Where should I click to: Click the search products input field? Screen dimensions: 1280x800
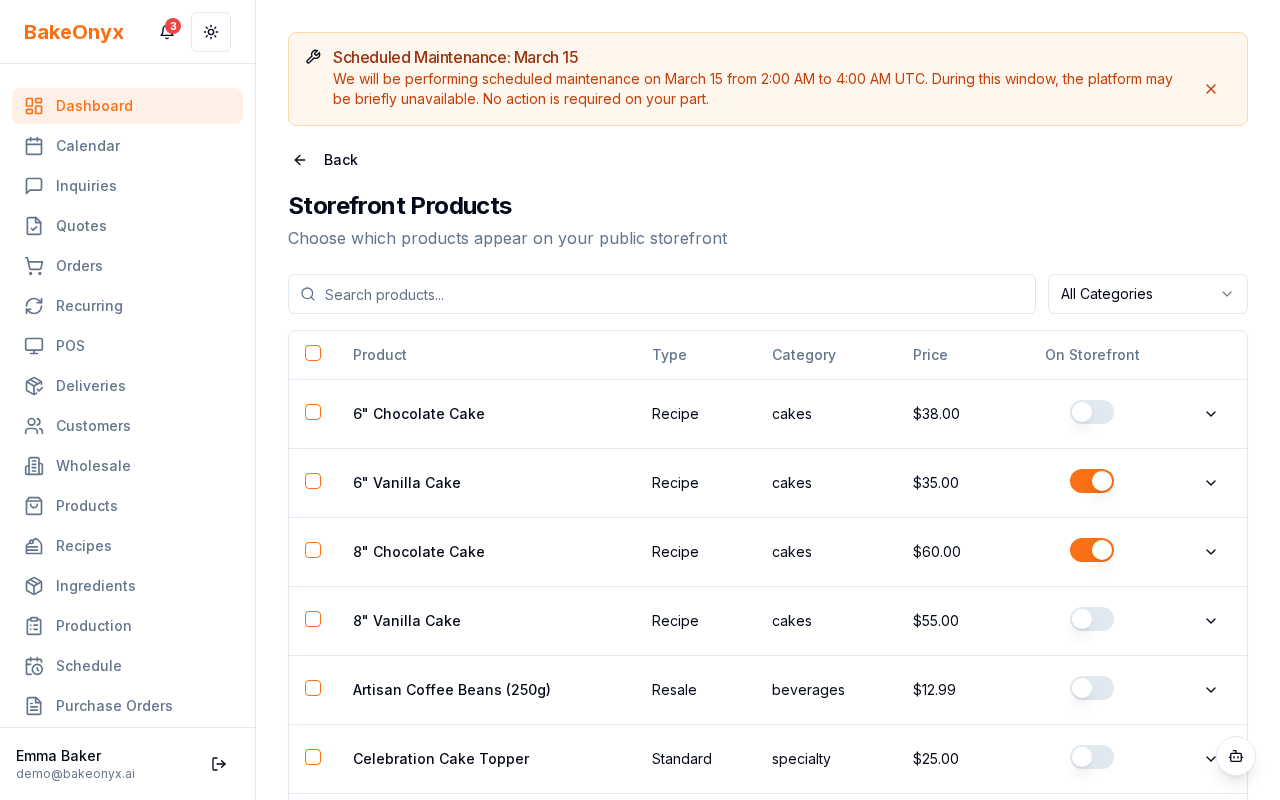tap(662, 294)
